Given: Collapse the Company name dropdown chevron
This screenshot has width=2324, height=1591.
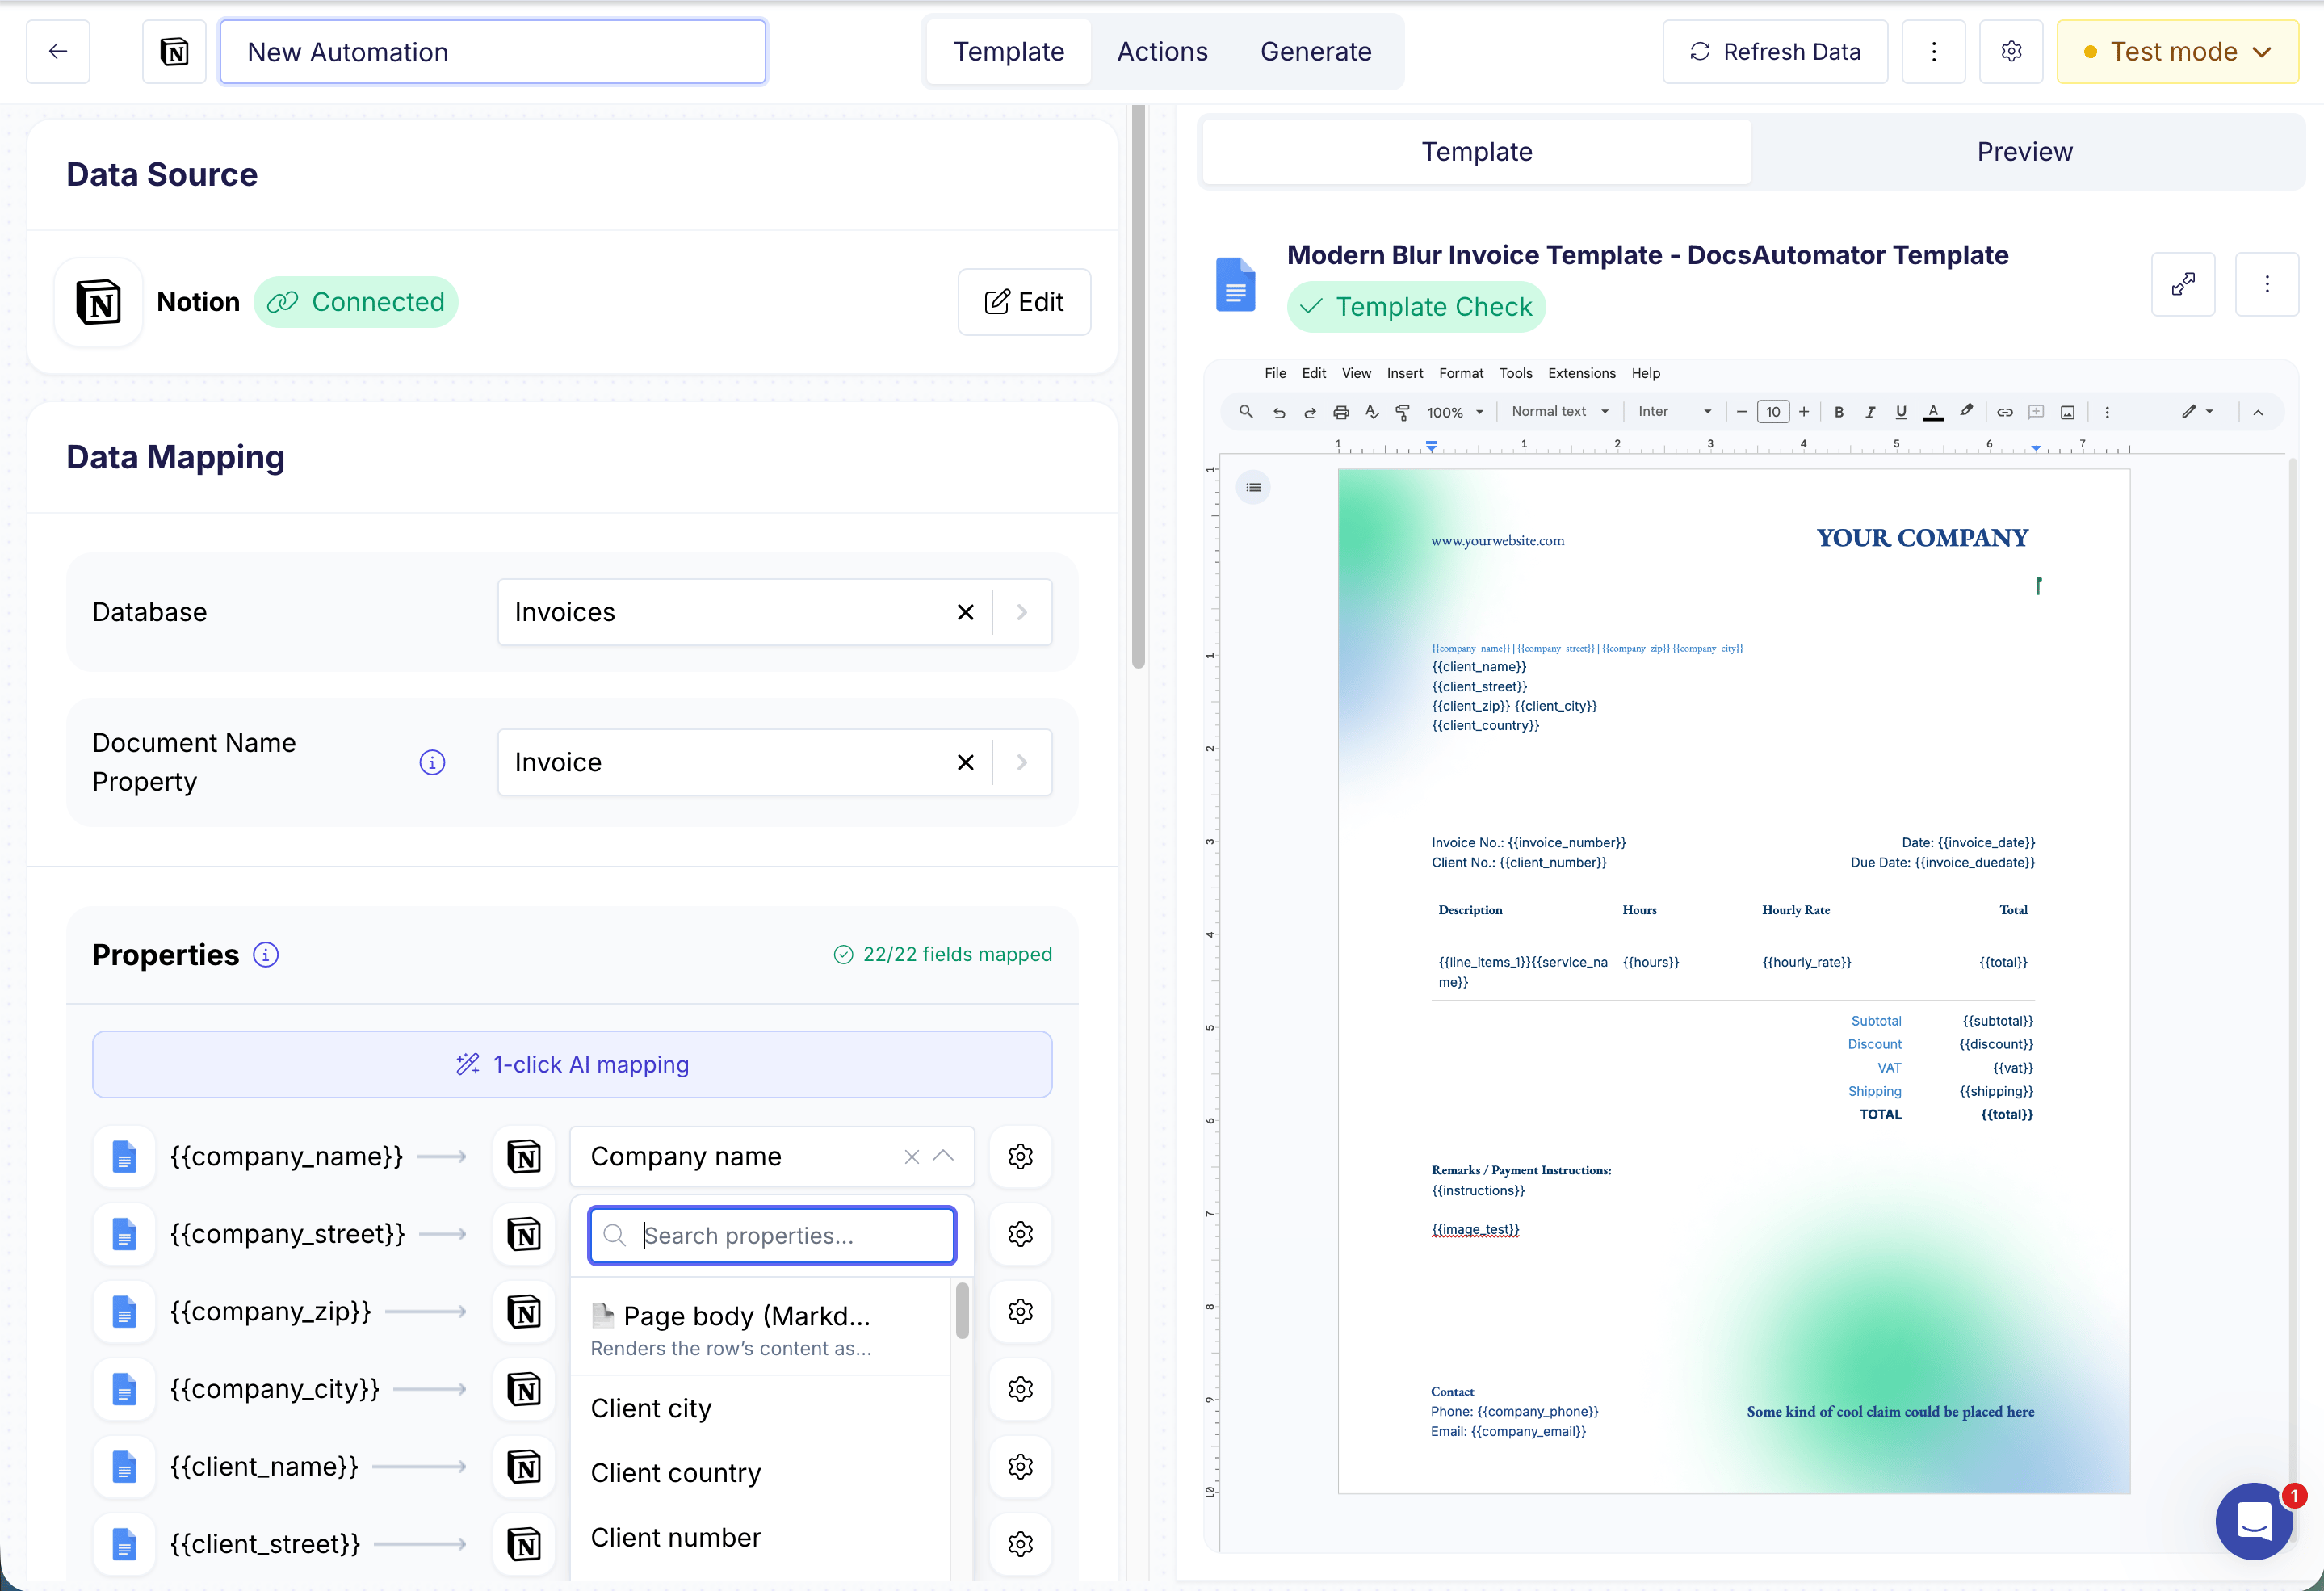Looking at the screenshot, I should (943, 1156).
